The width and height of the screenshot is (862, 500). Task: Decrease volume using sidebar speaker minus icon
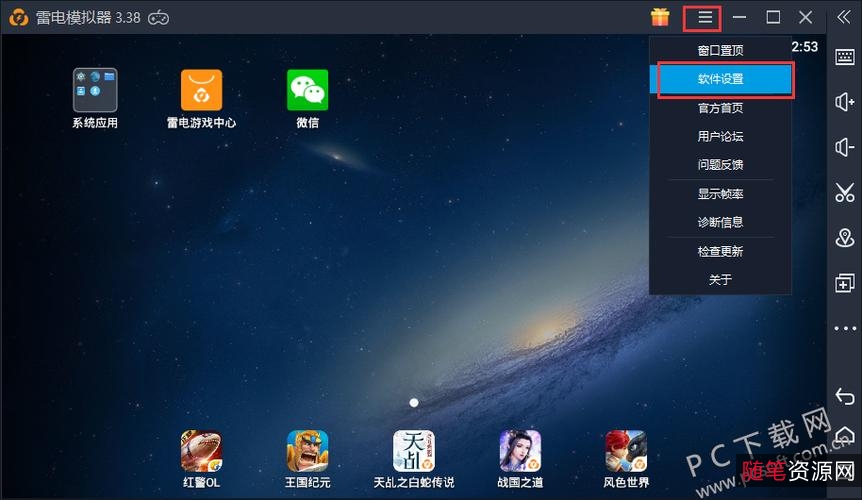845,148
